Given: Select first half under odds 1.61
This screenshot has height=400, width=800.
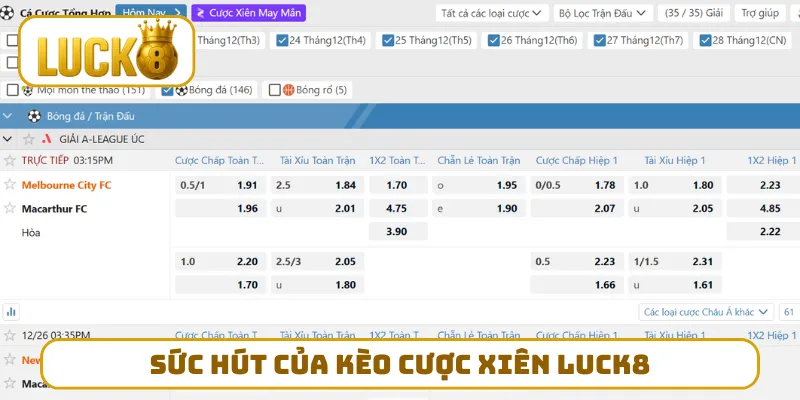Looking at the screenshot, I should click(x=675, y=285).
